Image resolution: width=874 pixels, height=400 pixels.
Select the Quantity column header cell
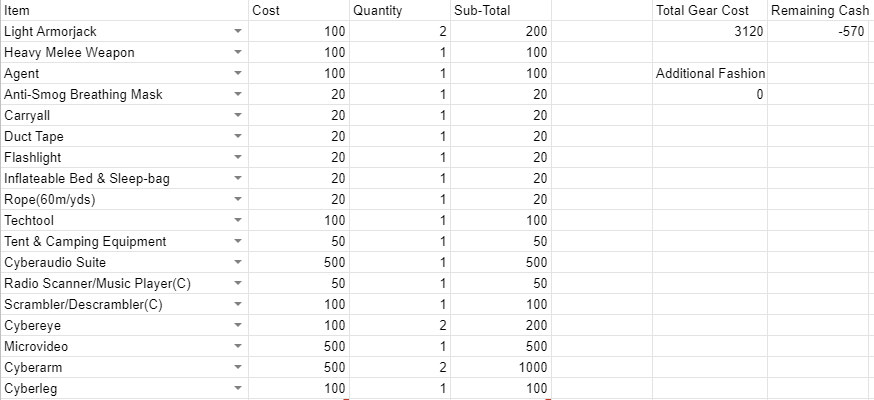point(399,11)
